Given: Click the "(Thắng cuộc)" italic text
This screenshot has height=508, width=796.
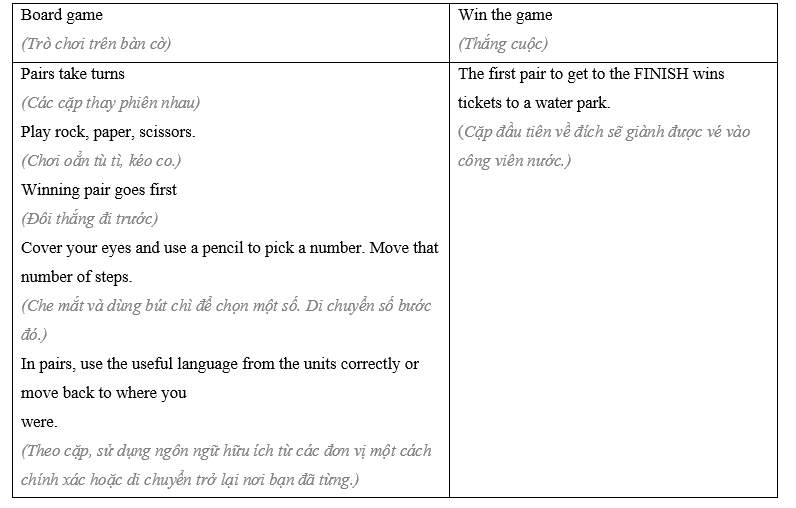Looking at the screenshot, I should tap(503, 44).
